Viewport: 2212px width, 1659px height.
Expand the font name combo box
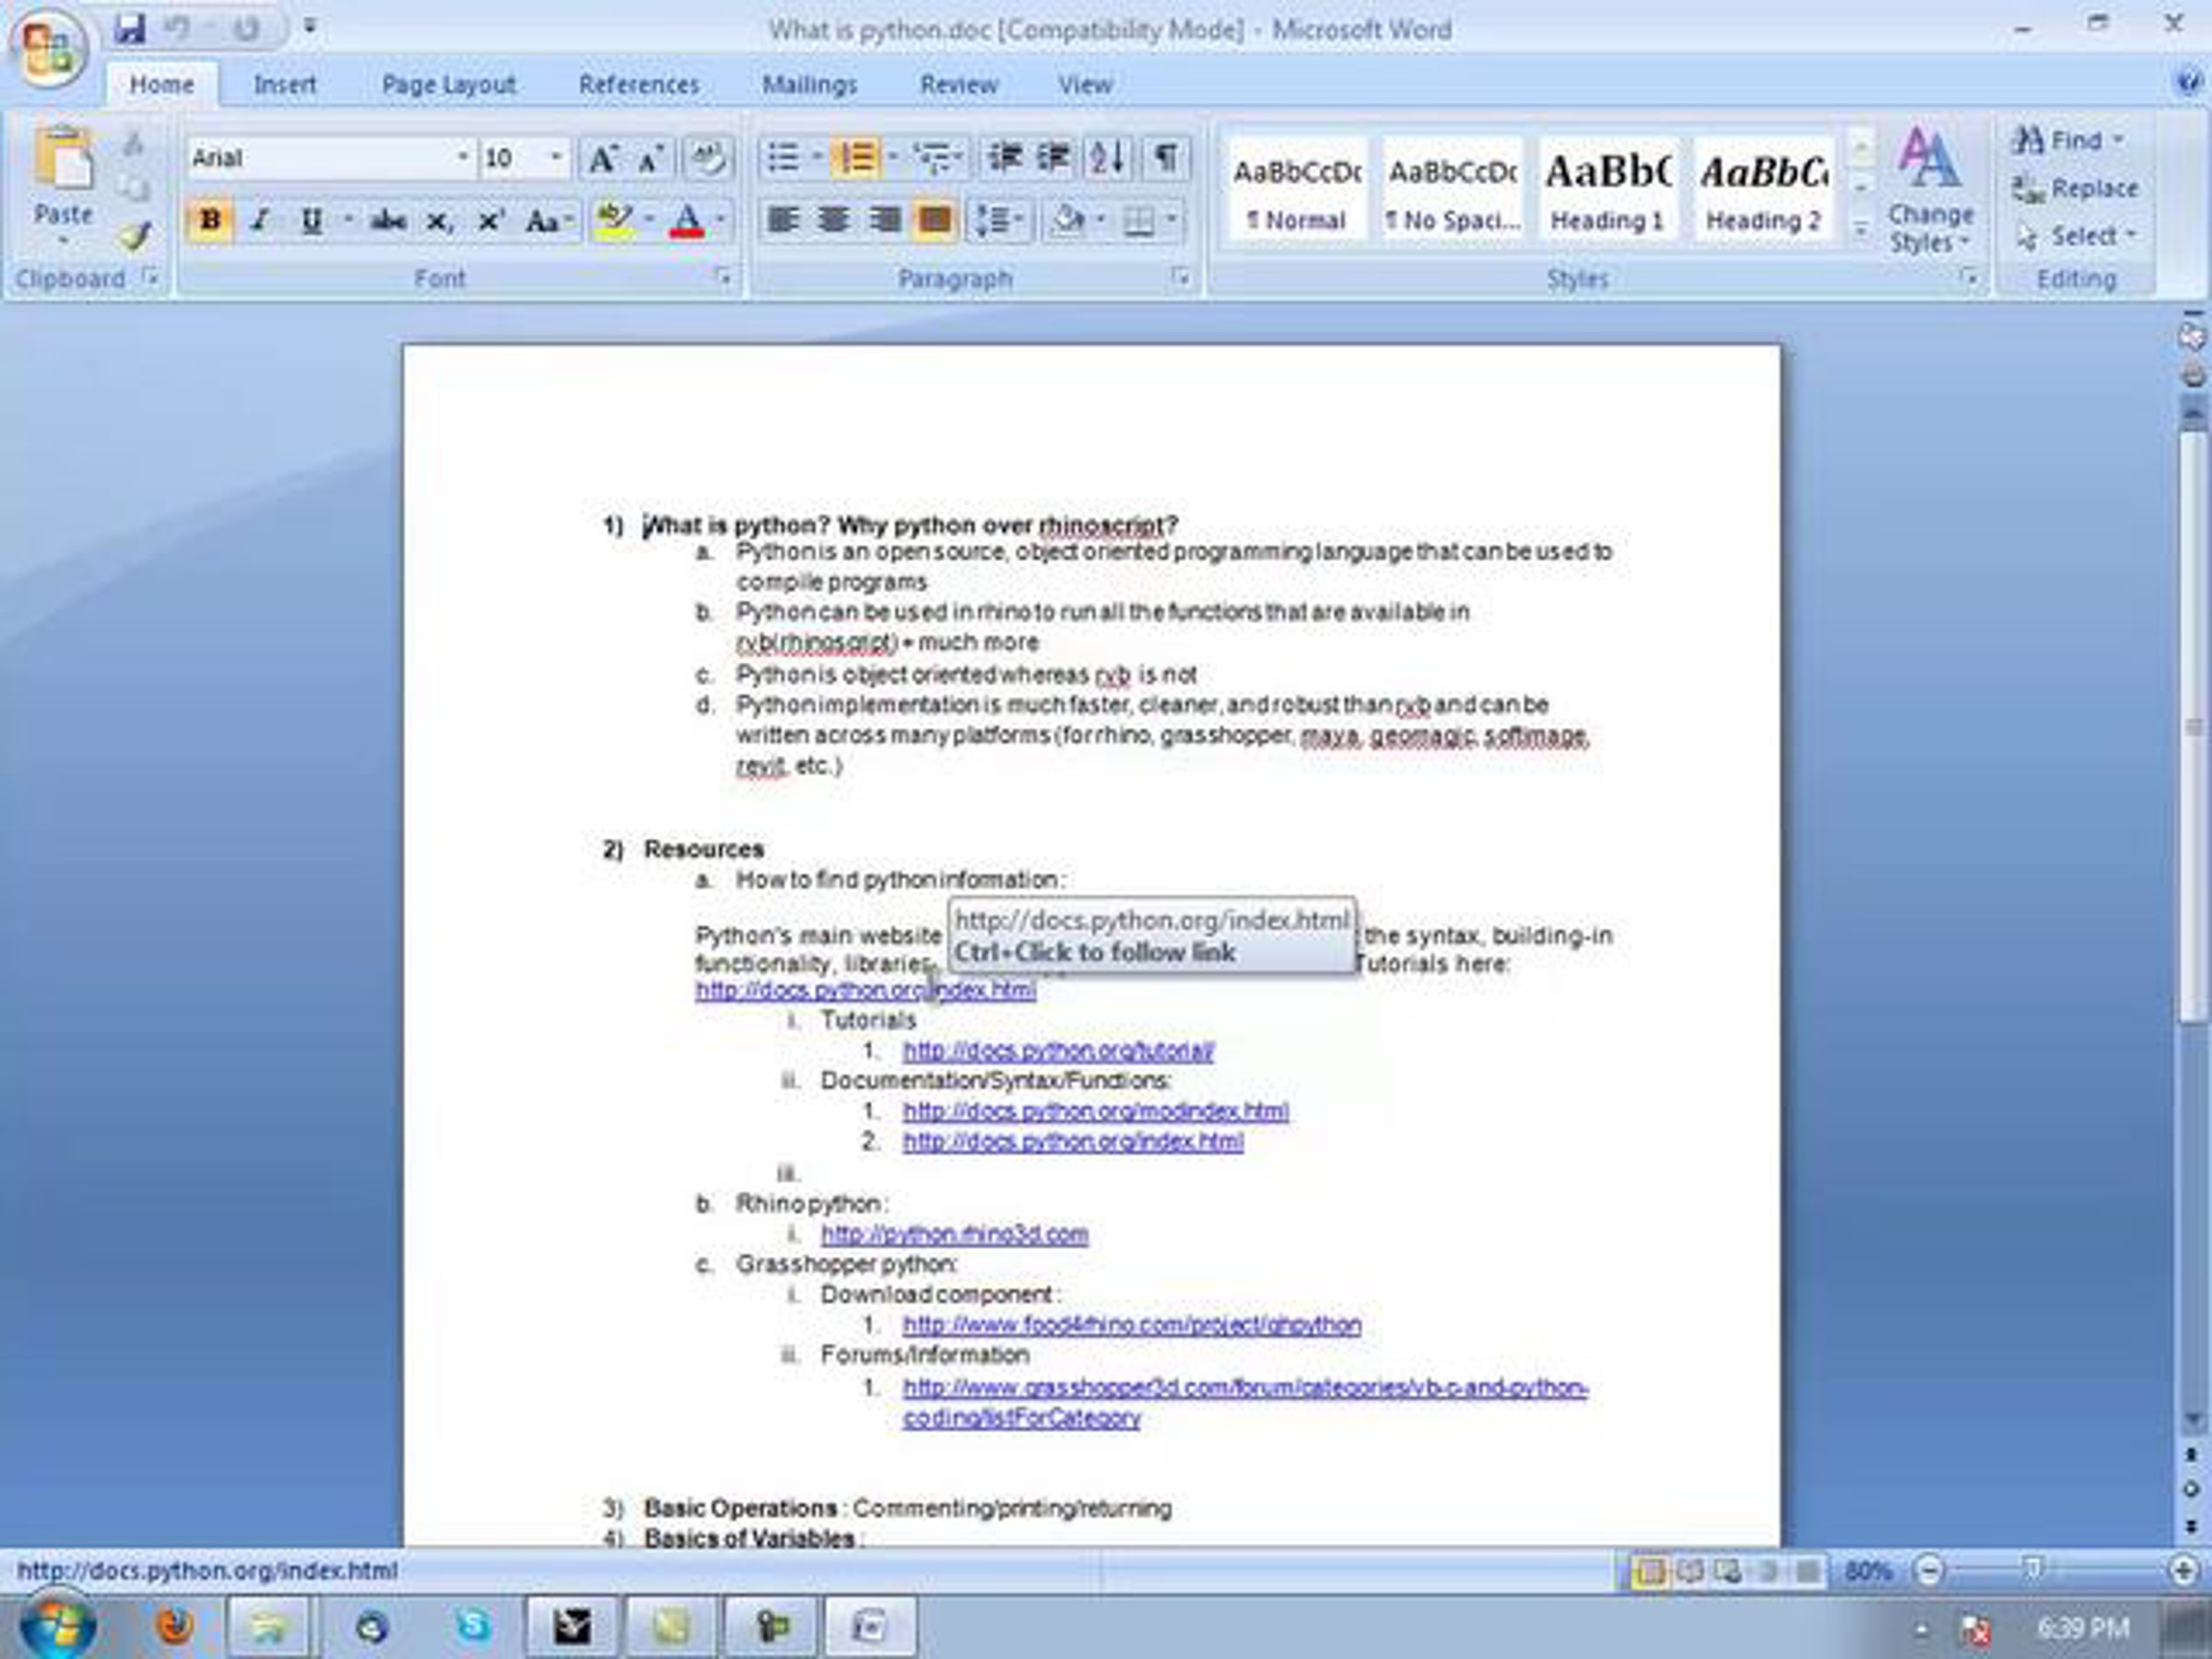(x=462, y=158)
